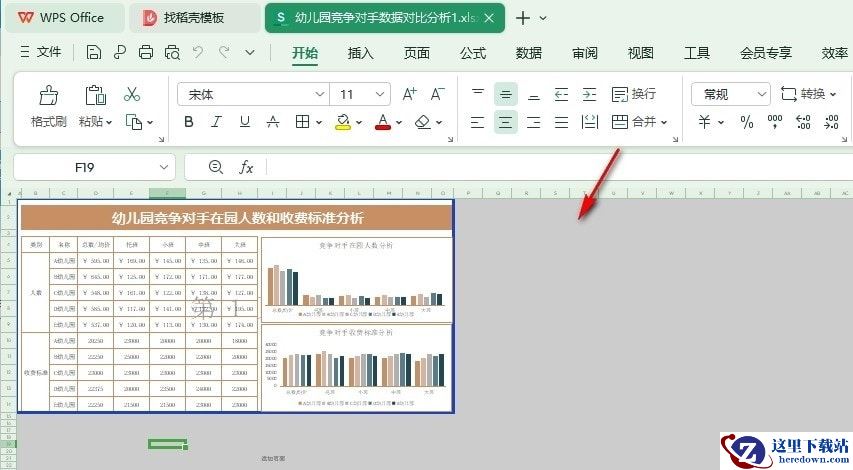Toggle Bold formatting
This screenshot has width=853, height=470.
pos(189,122)
